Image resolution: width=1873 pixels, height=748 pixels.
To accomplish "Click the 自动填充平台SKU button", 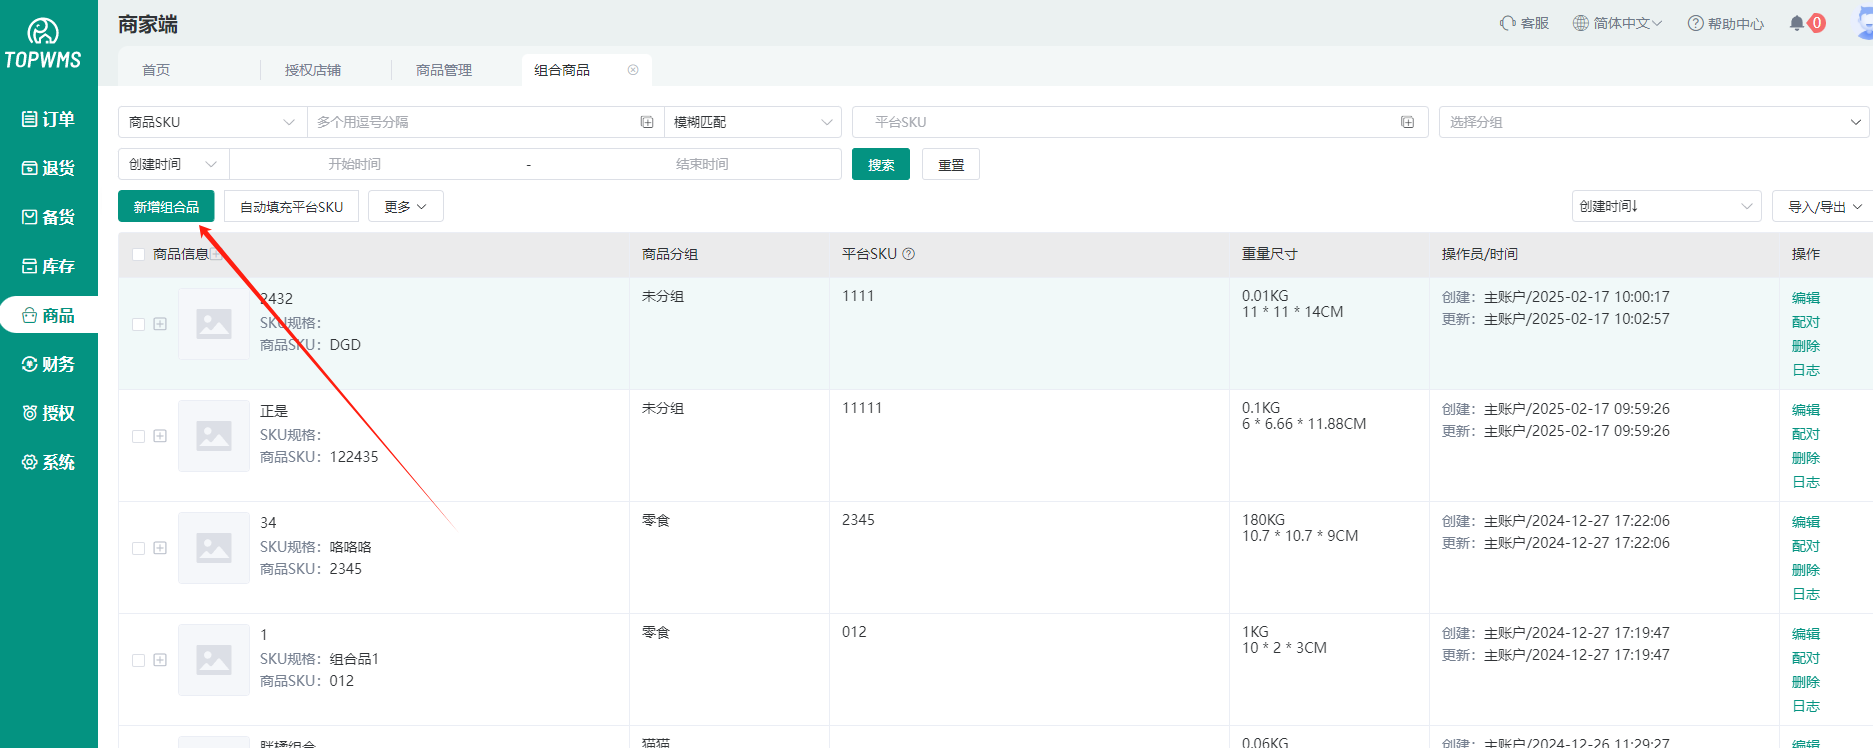I will (x=292, y=207).
